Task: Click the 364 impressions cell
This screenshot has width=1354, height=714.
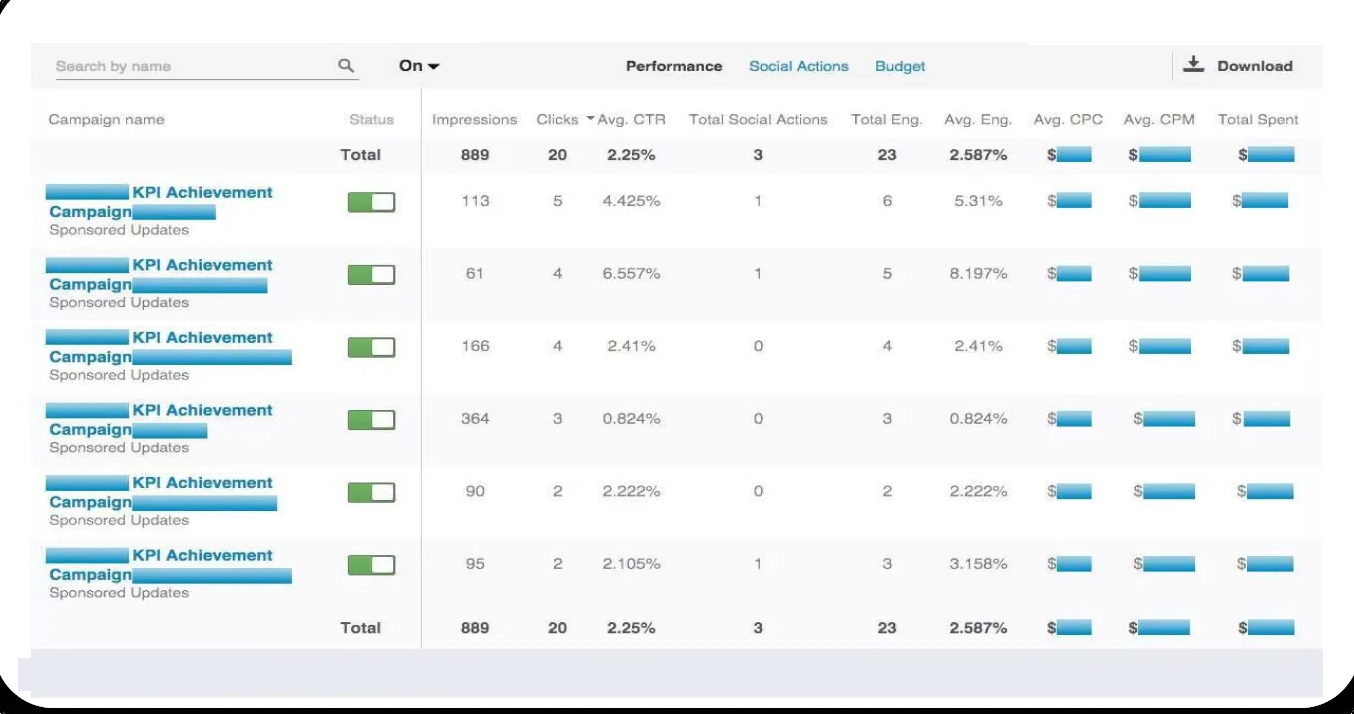Action: point(475,419)
